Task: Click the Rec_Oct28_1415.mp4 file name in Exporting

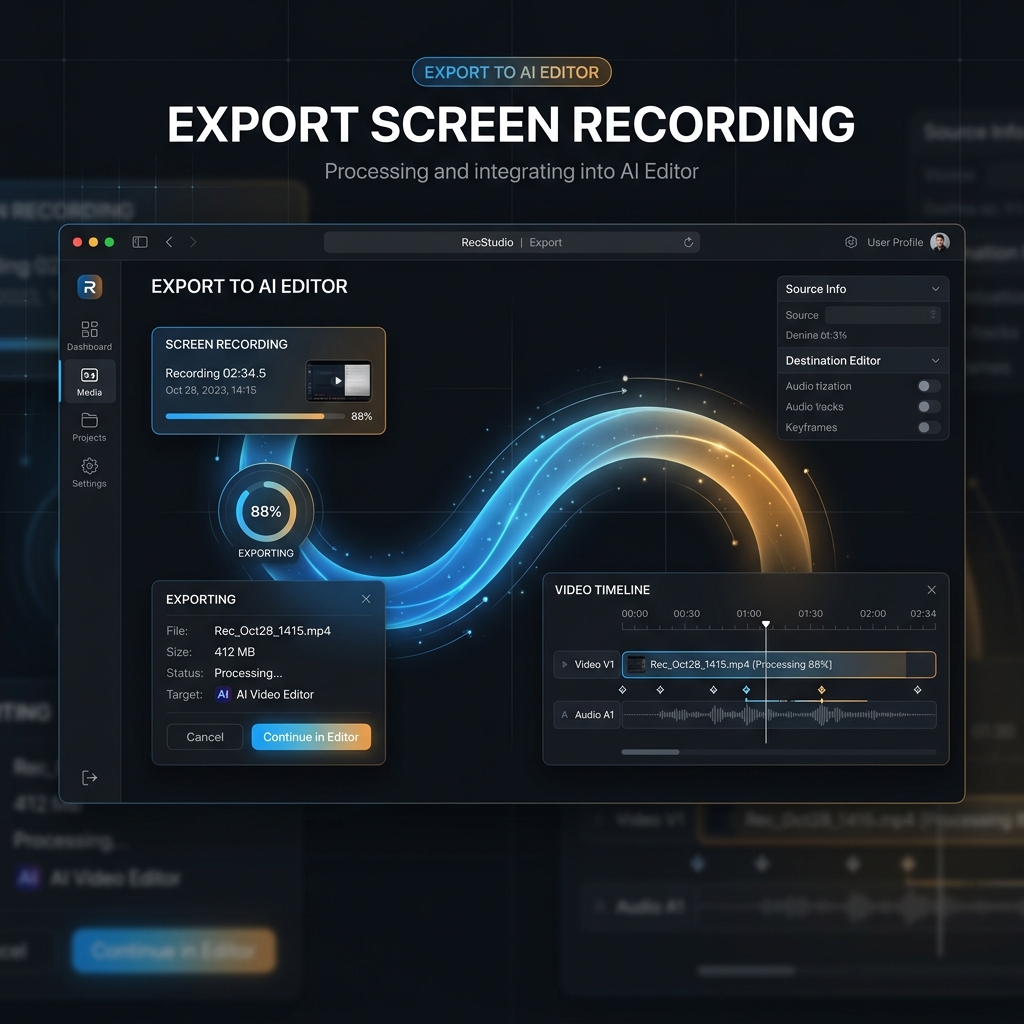Action: tap(272, 631)
